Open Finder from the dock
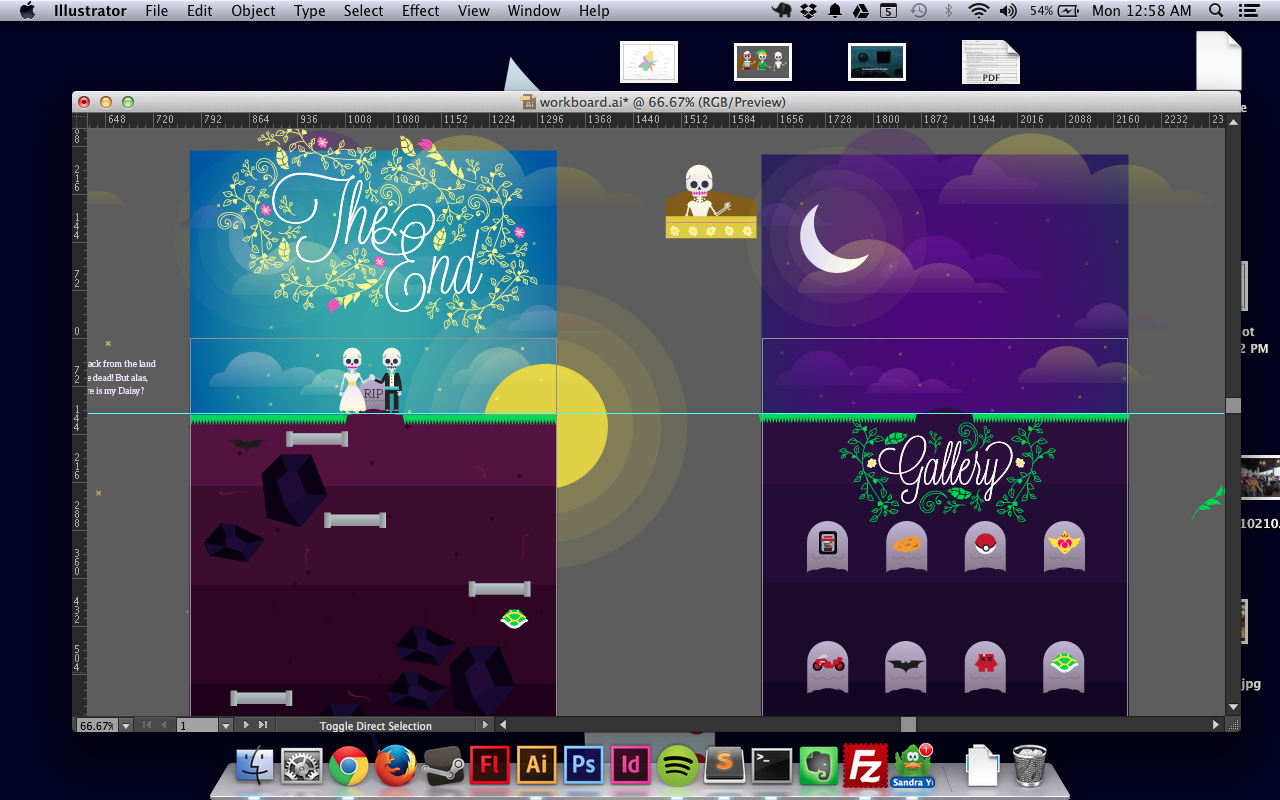This screenshot has width=1280, height=800. tap(255, 766)
